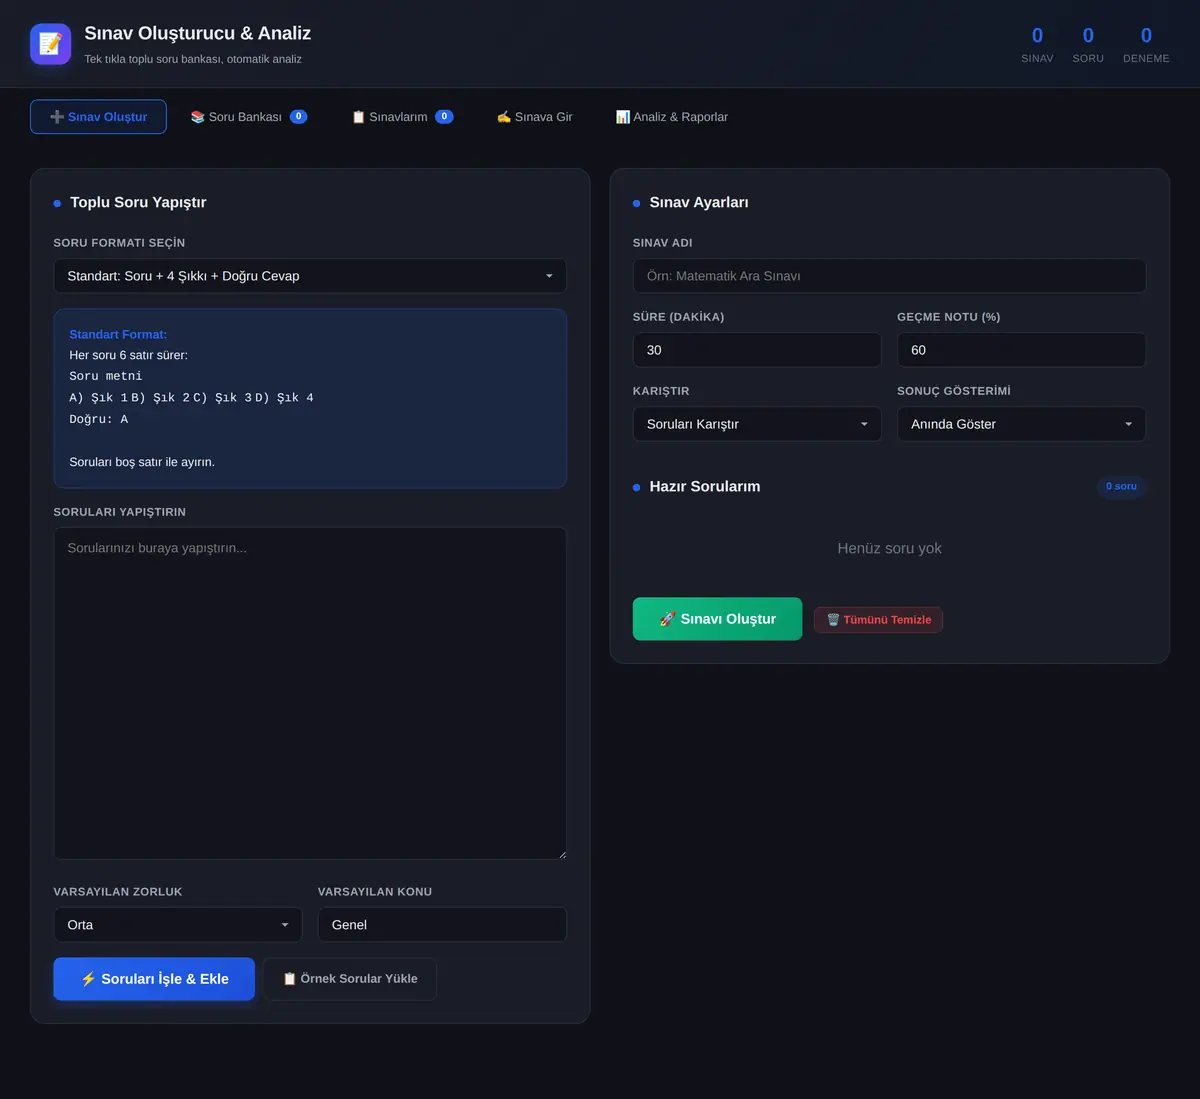Screen dimensions: 1200x1099
Task: Click the Deneme counter in the header
Action: [x=1146, y=45]
